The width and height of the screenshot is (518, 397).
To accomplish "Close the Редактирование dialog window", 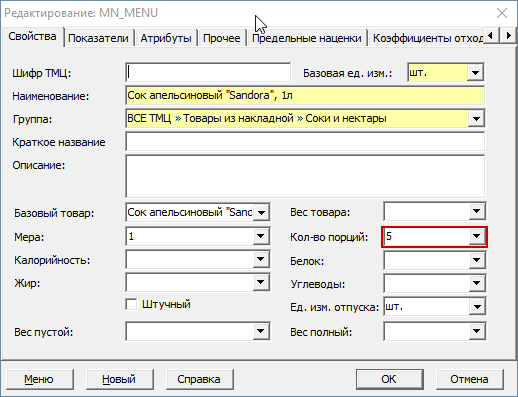I will coord(502,13).
